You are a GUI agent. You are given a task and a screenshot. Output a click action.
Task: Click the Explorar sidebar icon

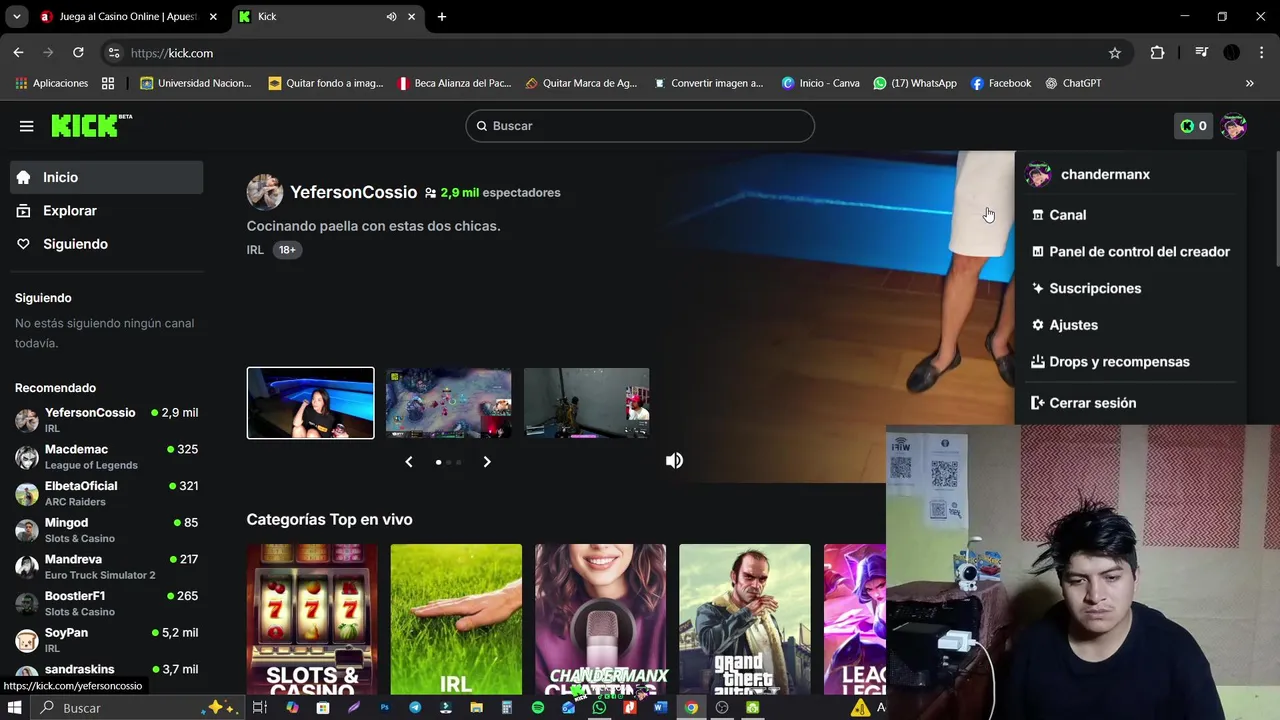pos(23,211)
